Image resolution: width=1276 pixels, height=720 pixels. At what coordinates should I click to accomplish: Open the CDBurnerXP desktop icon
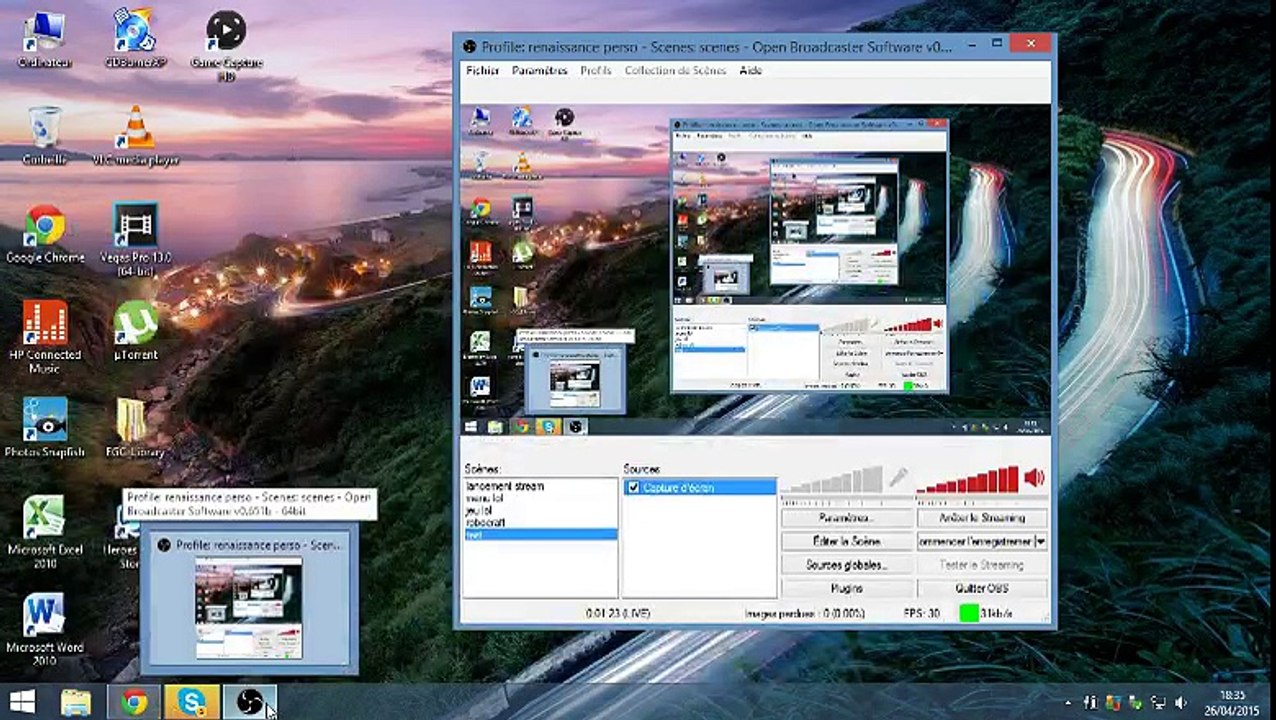pyautogui.click(x=135, y=41)
